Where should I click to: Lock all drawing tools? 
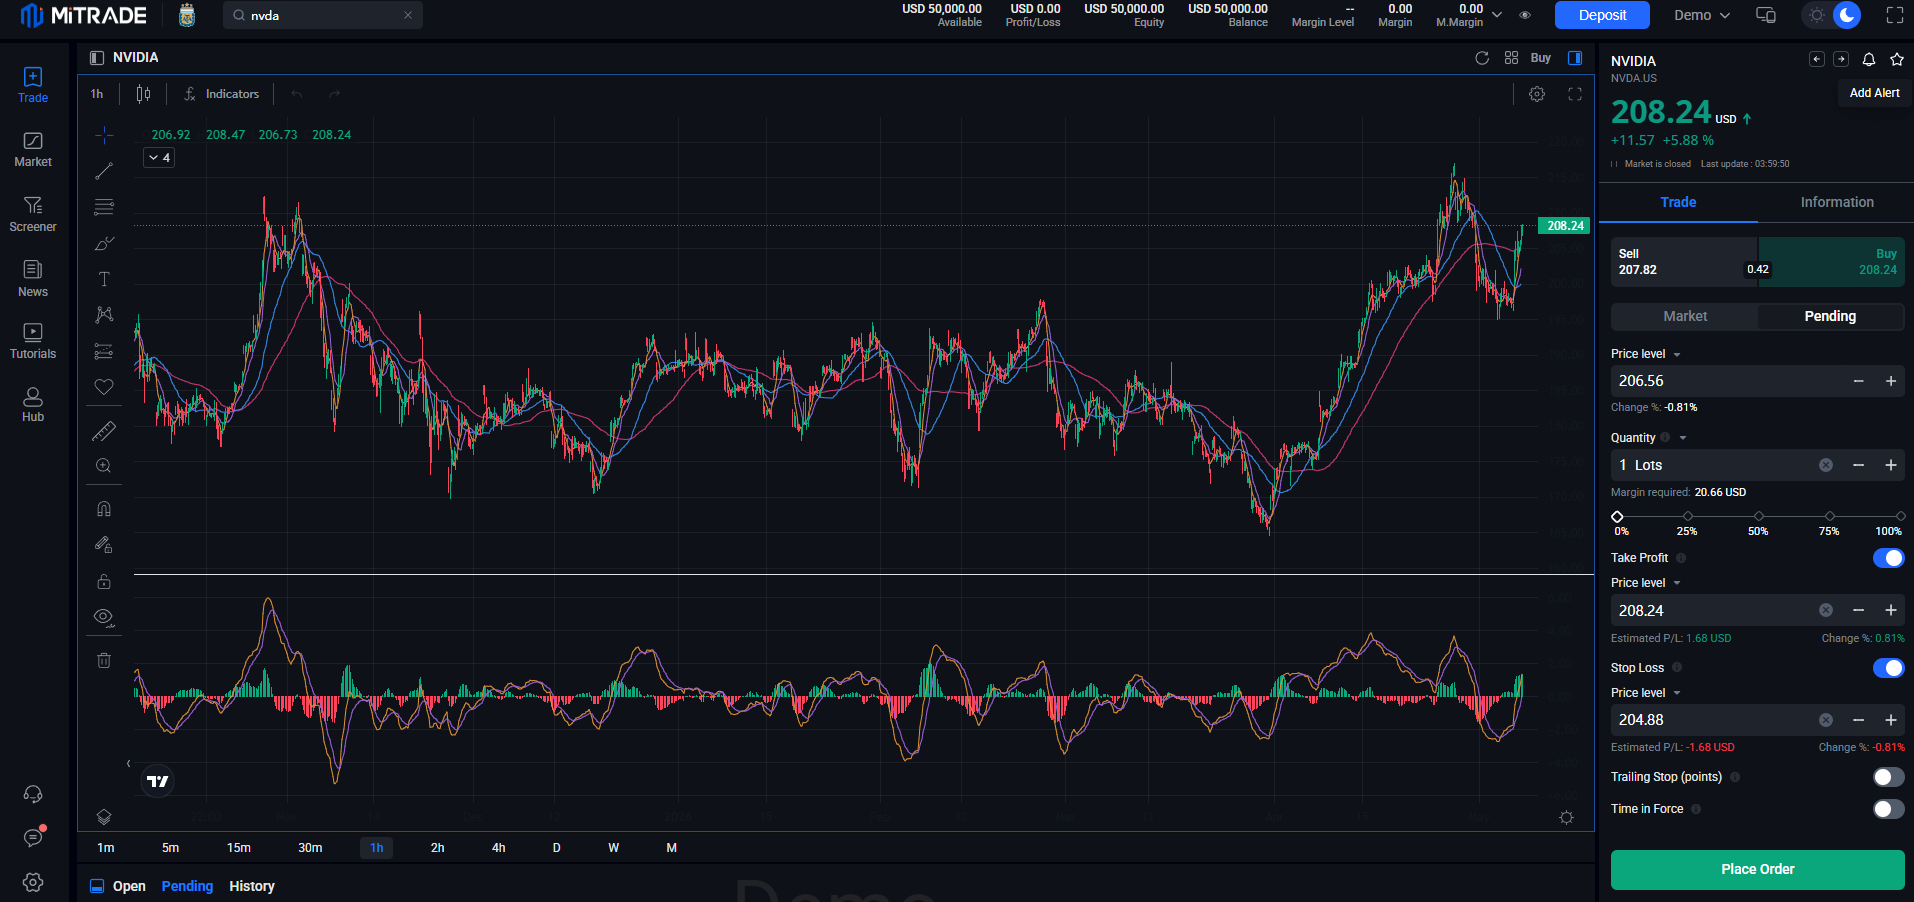coord(104,581)
